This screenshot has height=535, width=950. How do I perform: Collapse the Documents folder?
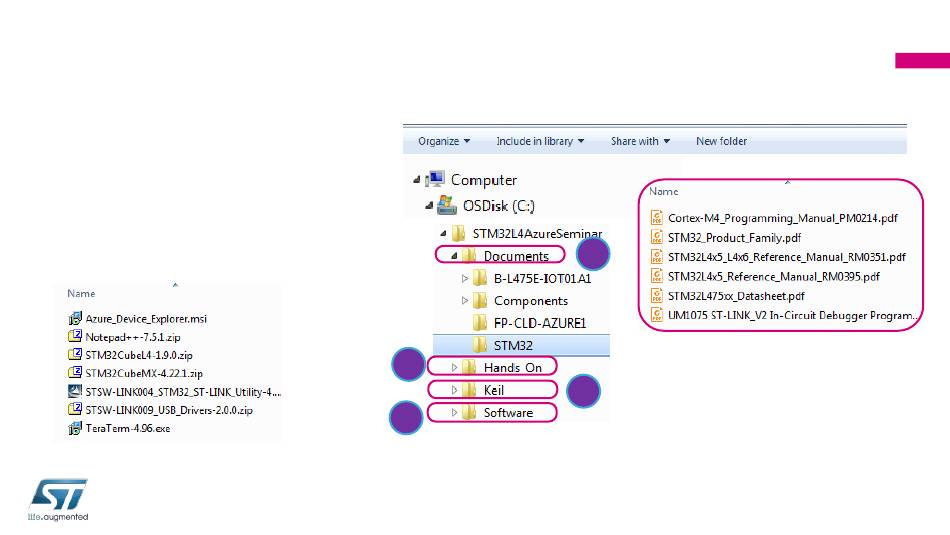[454, 256]
